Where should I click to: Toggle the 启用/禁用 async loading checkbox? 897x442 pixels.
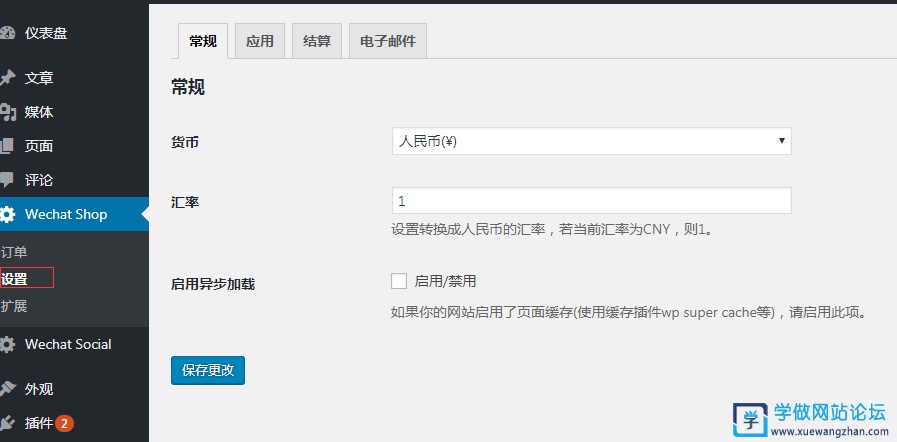tap(399, 281)
